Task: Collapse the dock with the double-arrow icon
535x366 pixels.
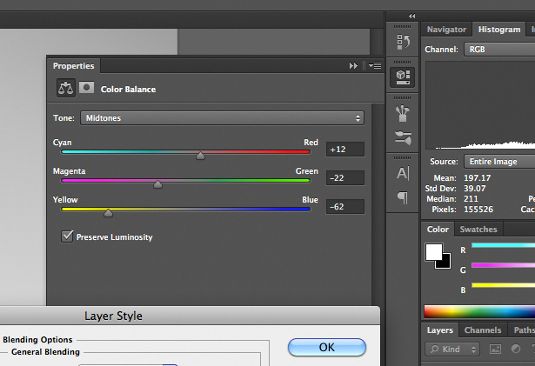Action: click(x=412, y=16)
